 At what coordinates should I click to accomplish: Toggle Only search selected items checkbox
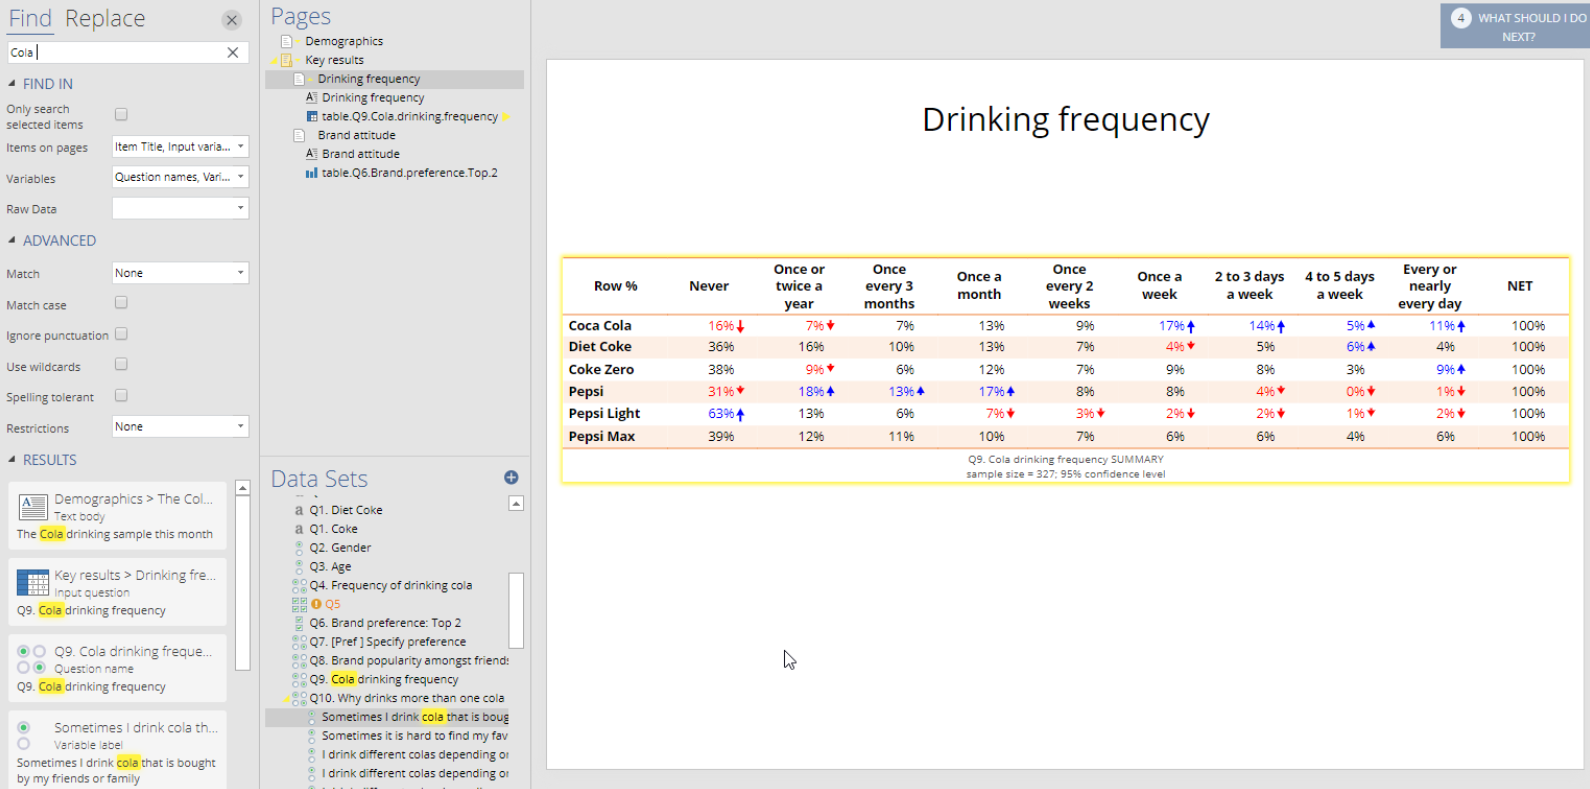click(x=121, y=115)
